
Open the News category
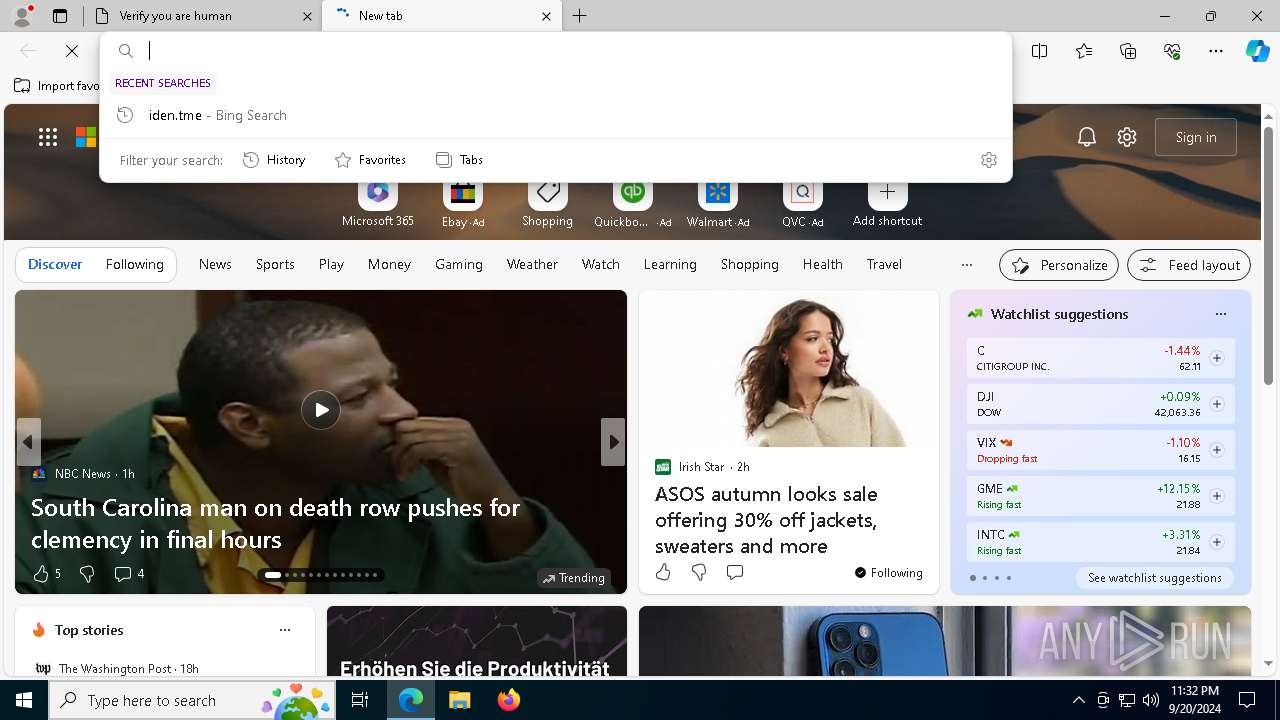coord(215,264)
